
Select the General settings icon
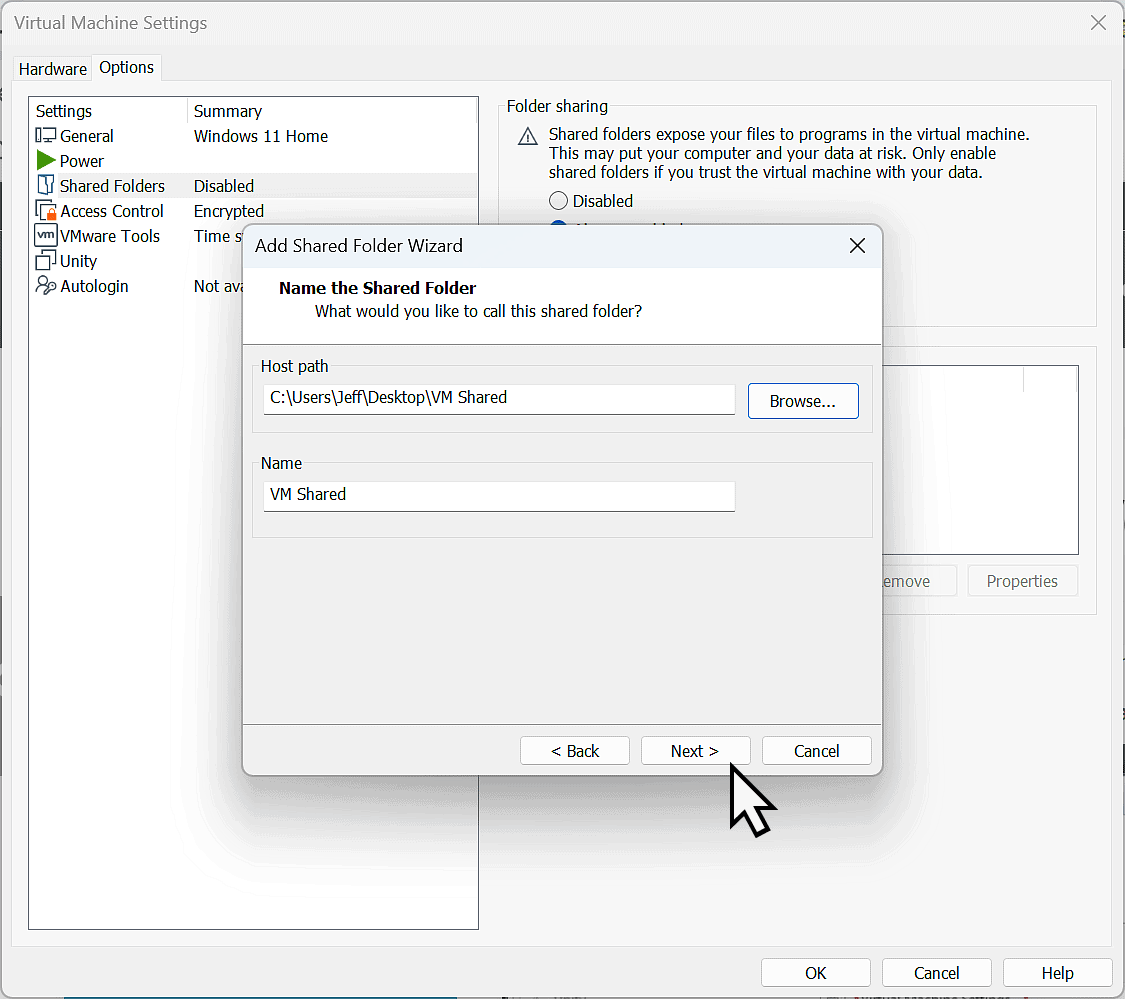click(45, 136)
